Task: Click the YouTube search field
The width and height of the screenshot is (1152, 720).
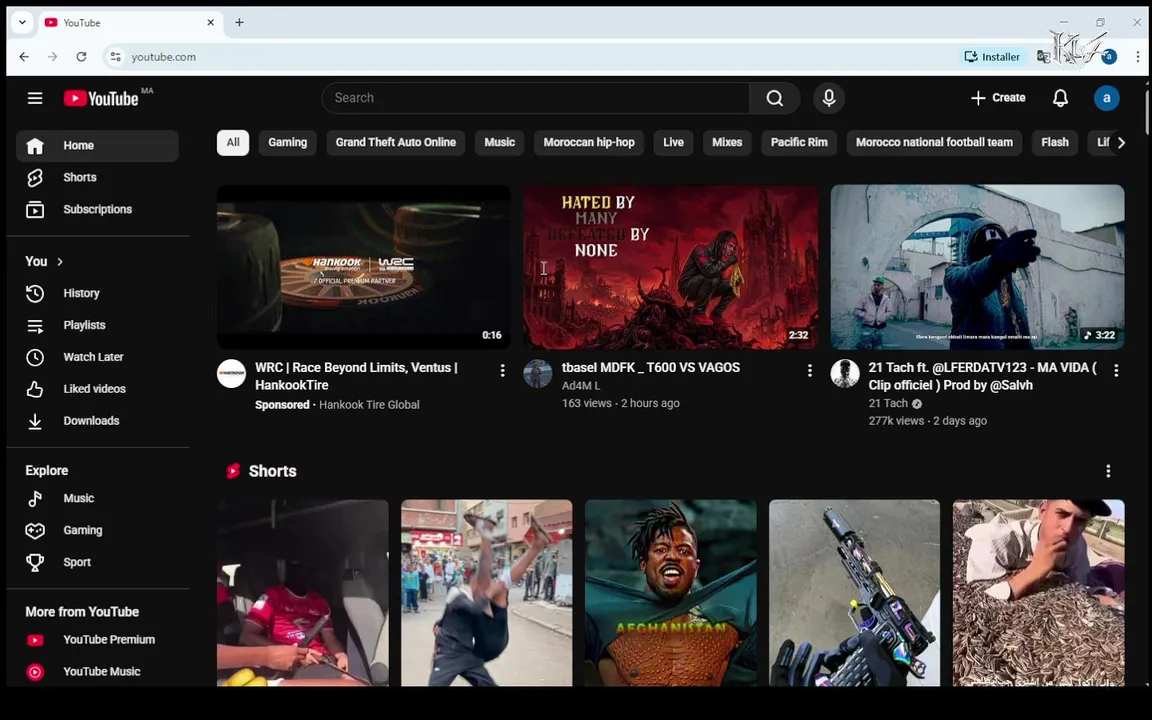Action: 536,98
